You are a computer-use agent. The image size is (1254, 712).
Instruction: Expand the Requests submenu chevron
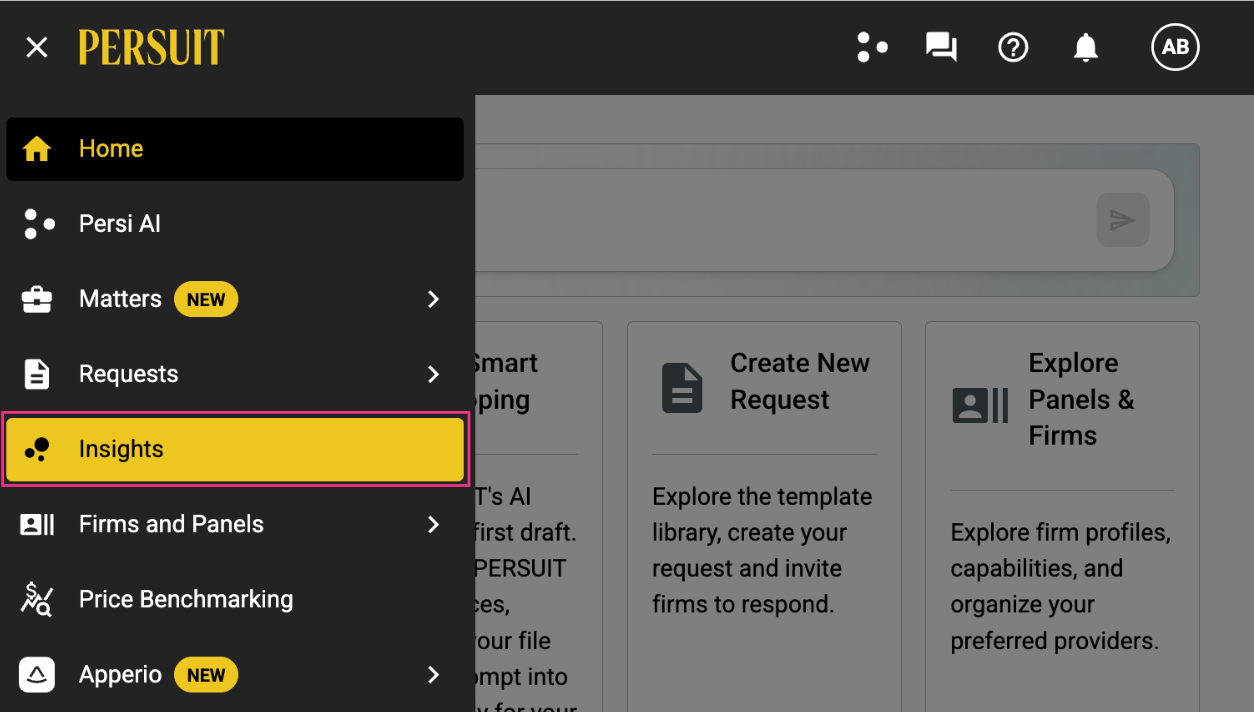433,374
